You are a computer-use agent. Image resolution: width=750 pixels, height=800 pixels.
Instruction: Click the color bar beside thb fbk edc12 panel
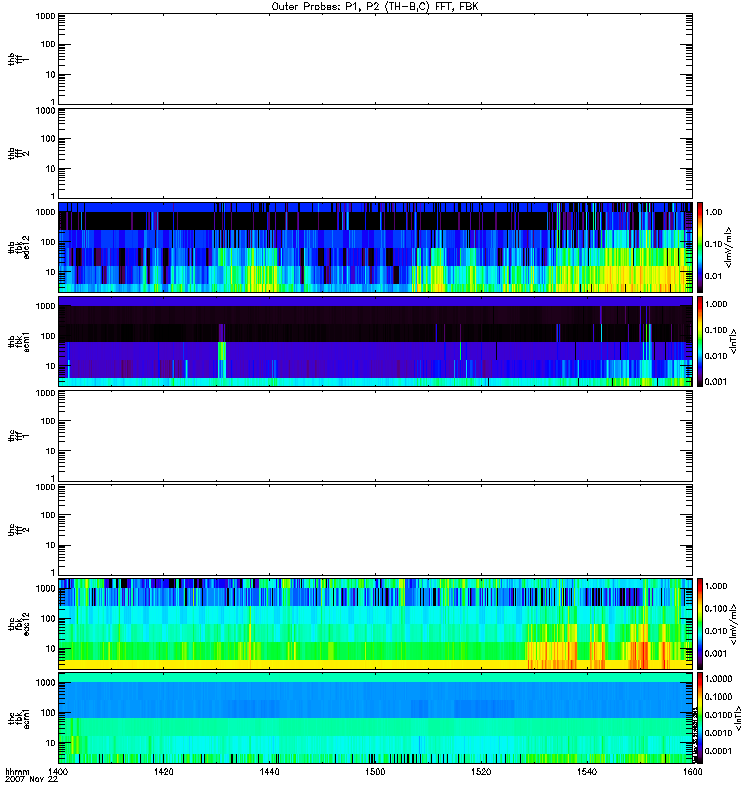tap(701, 246)
